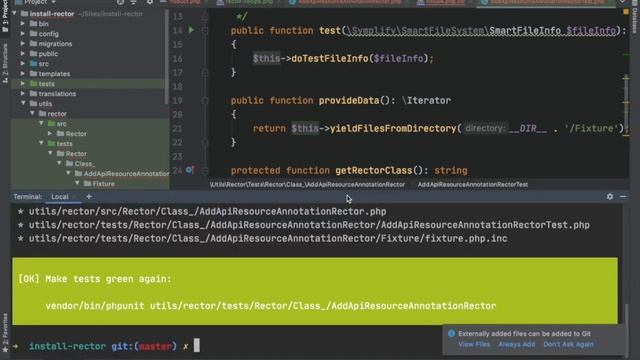Click terminal path ending AddApiResourceAnnotationRector.php
Screen dimensions: 640x360
207,211
